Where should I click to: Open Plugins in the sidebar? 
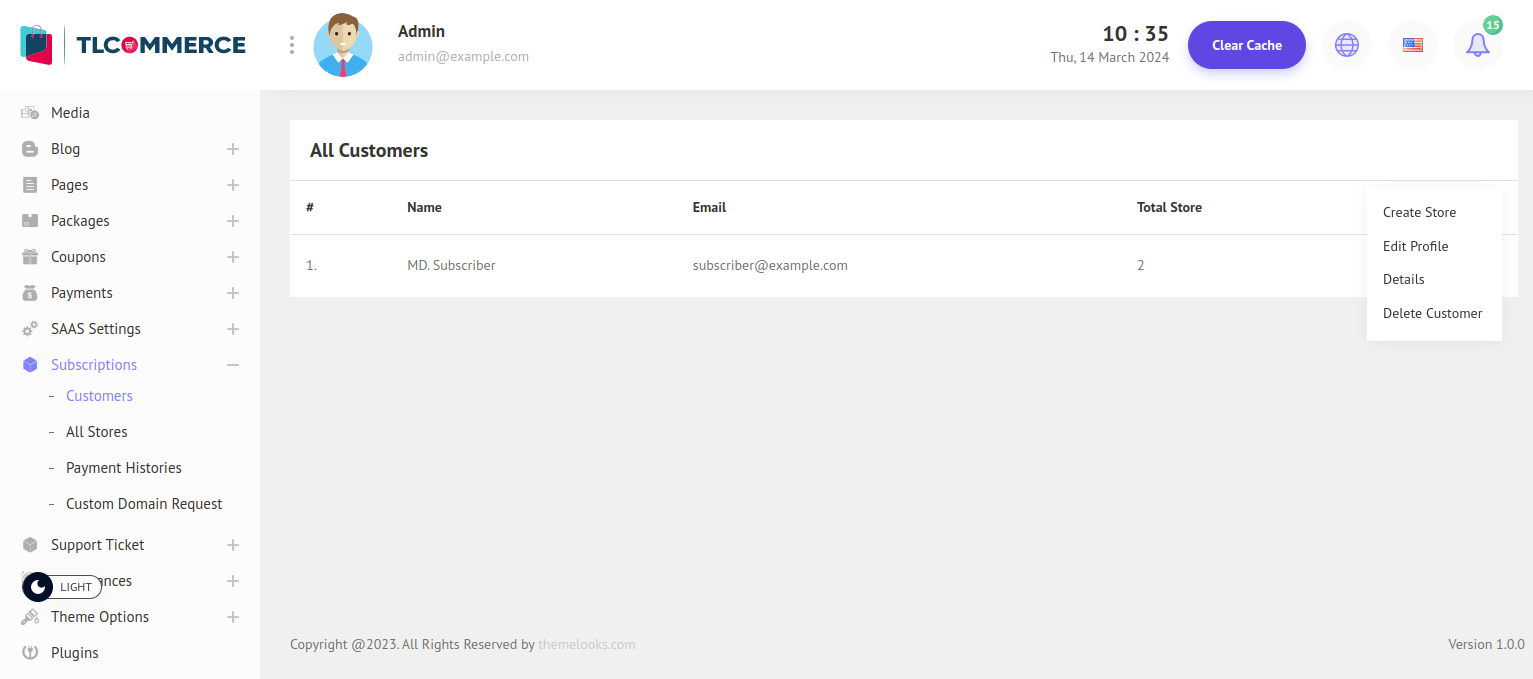point(75,653)
